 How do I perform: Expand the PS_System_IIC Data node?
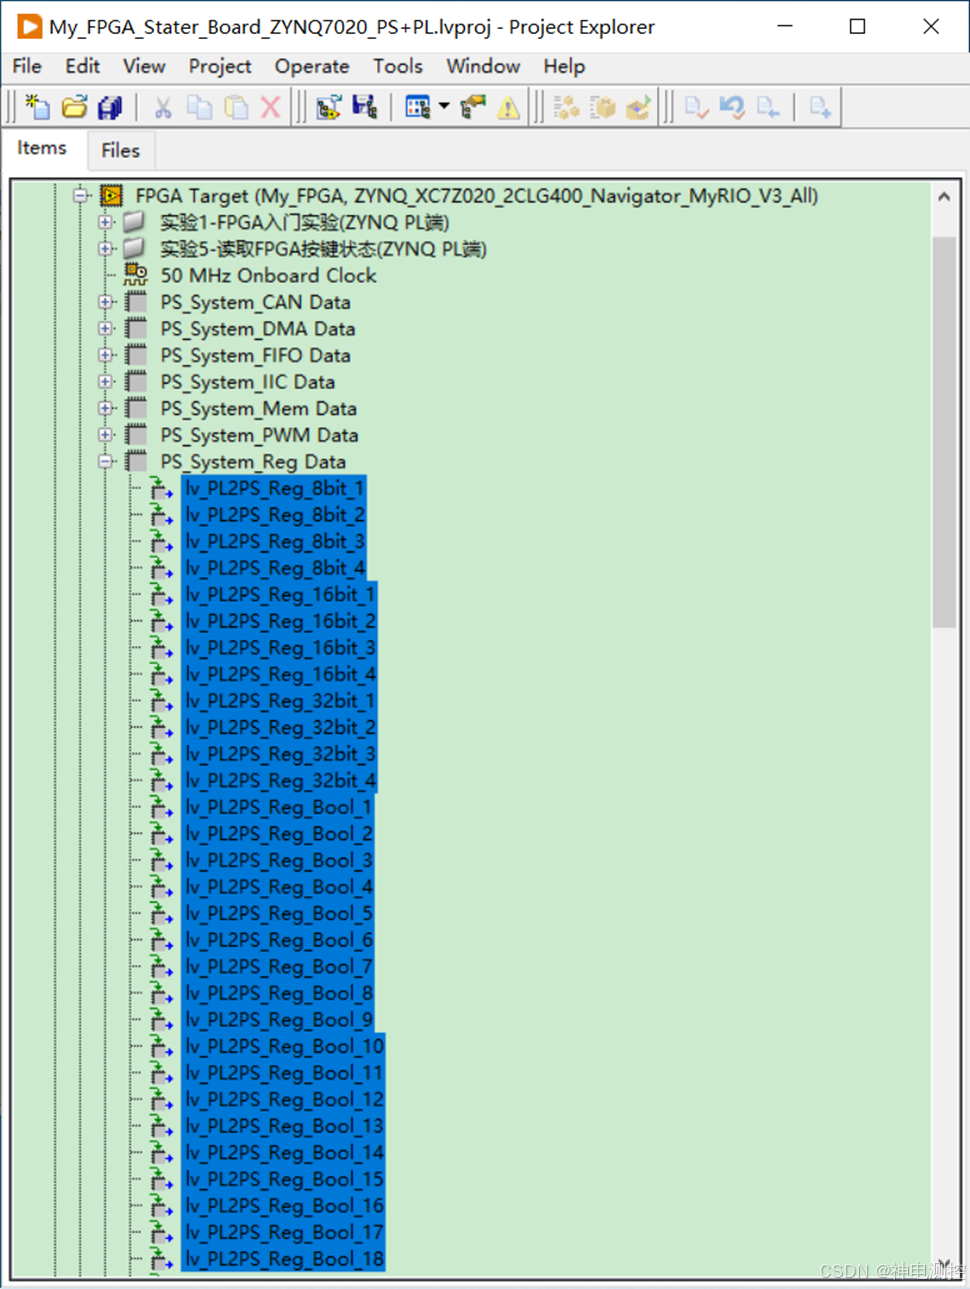[x=106, y=382]
